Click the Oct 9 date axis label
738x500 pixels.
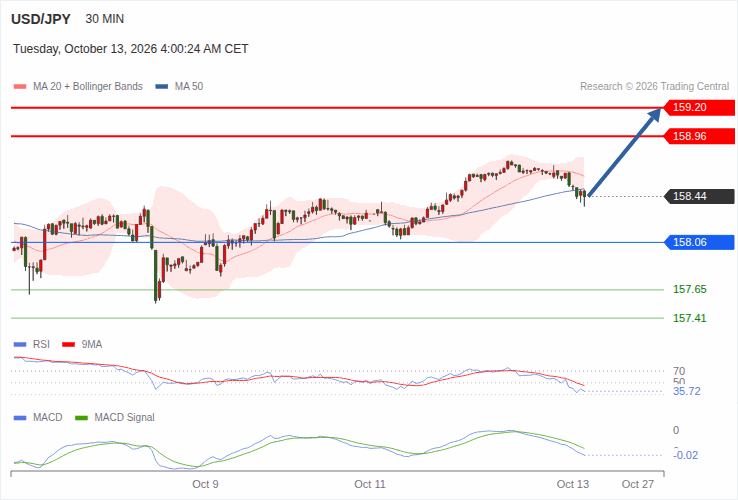click(205, 484)
